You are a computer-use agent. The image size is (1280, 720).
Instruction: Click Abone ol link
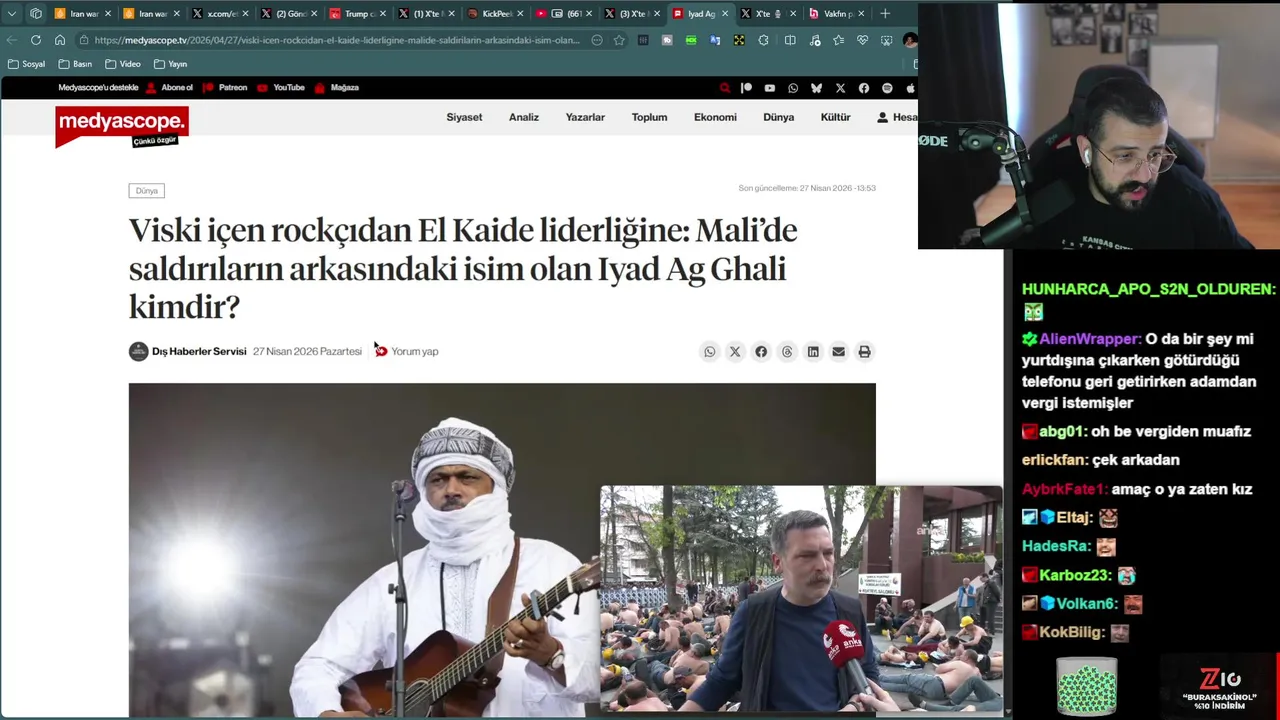(x=170, y=88)
